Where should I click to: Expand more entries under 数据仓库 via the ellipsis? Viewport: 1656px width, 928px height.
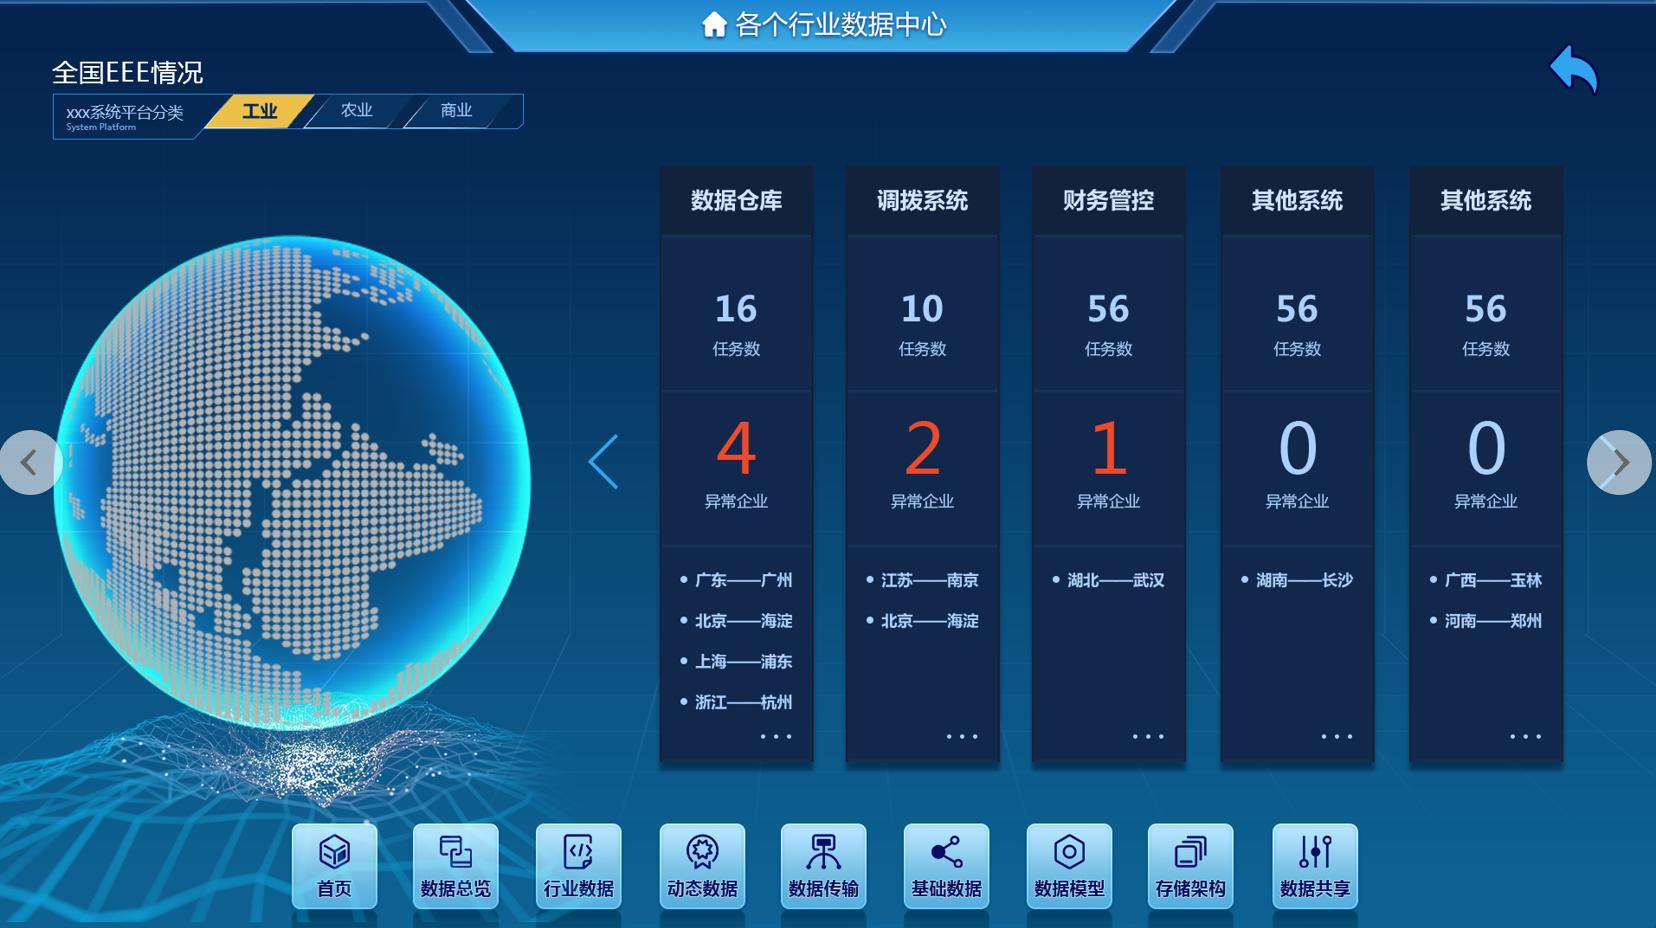click(x=774, y=737)
